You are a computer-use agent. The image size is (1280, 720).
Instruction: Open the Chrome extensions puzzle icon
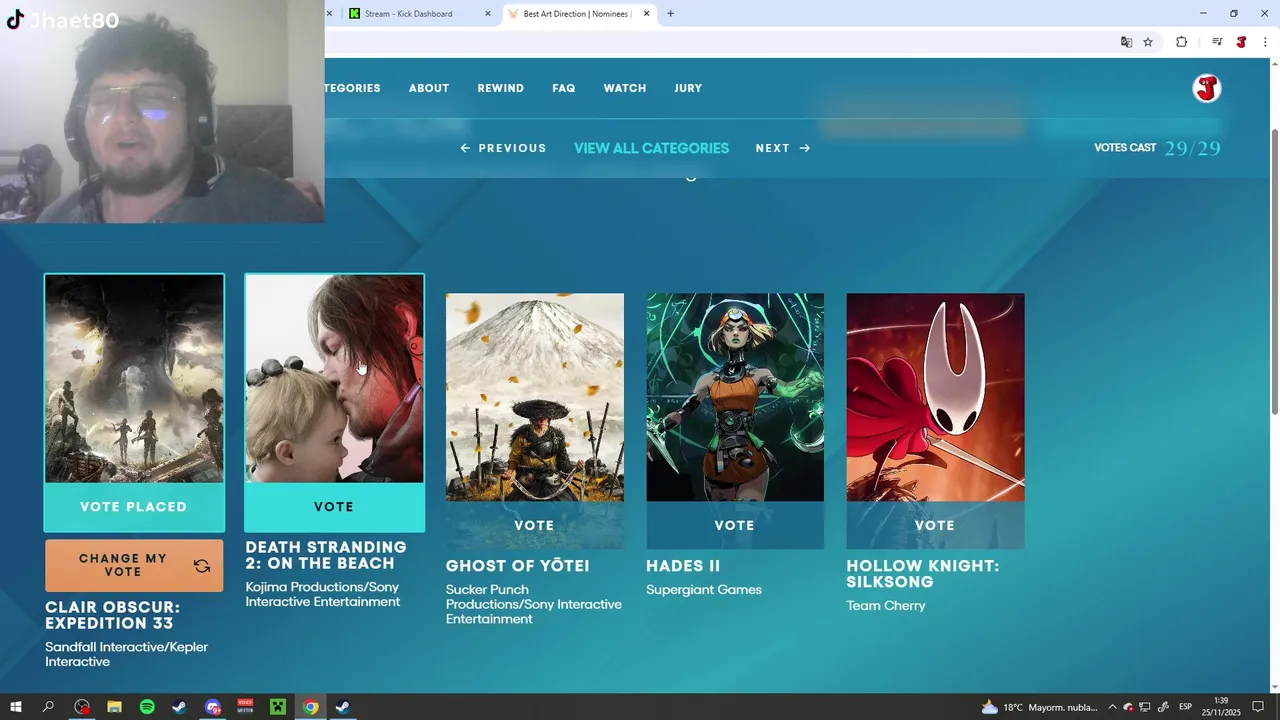point(1181,42)
